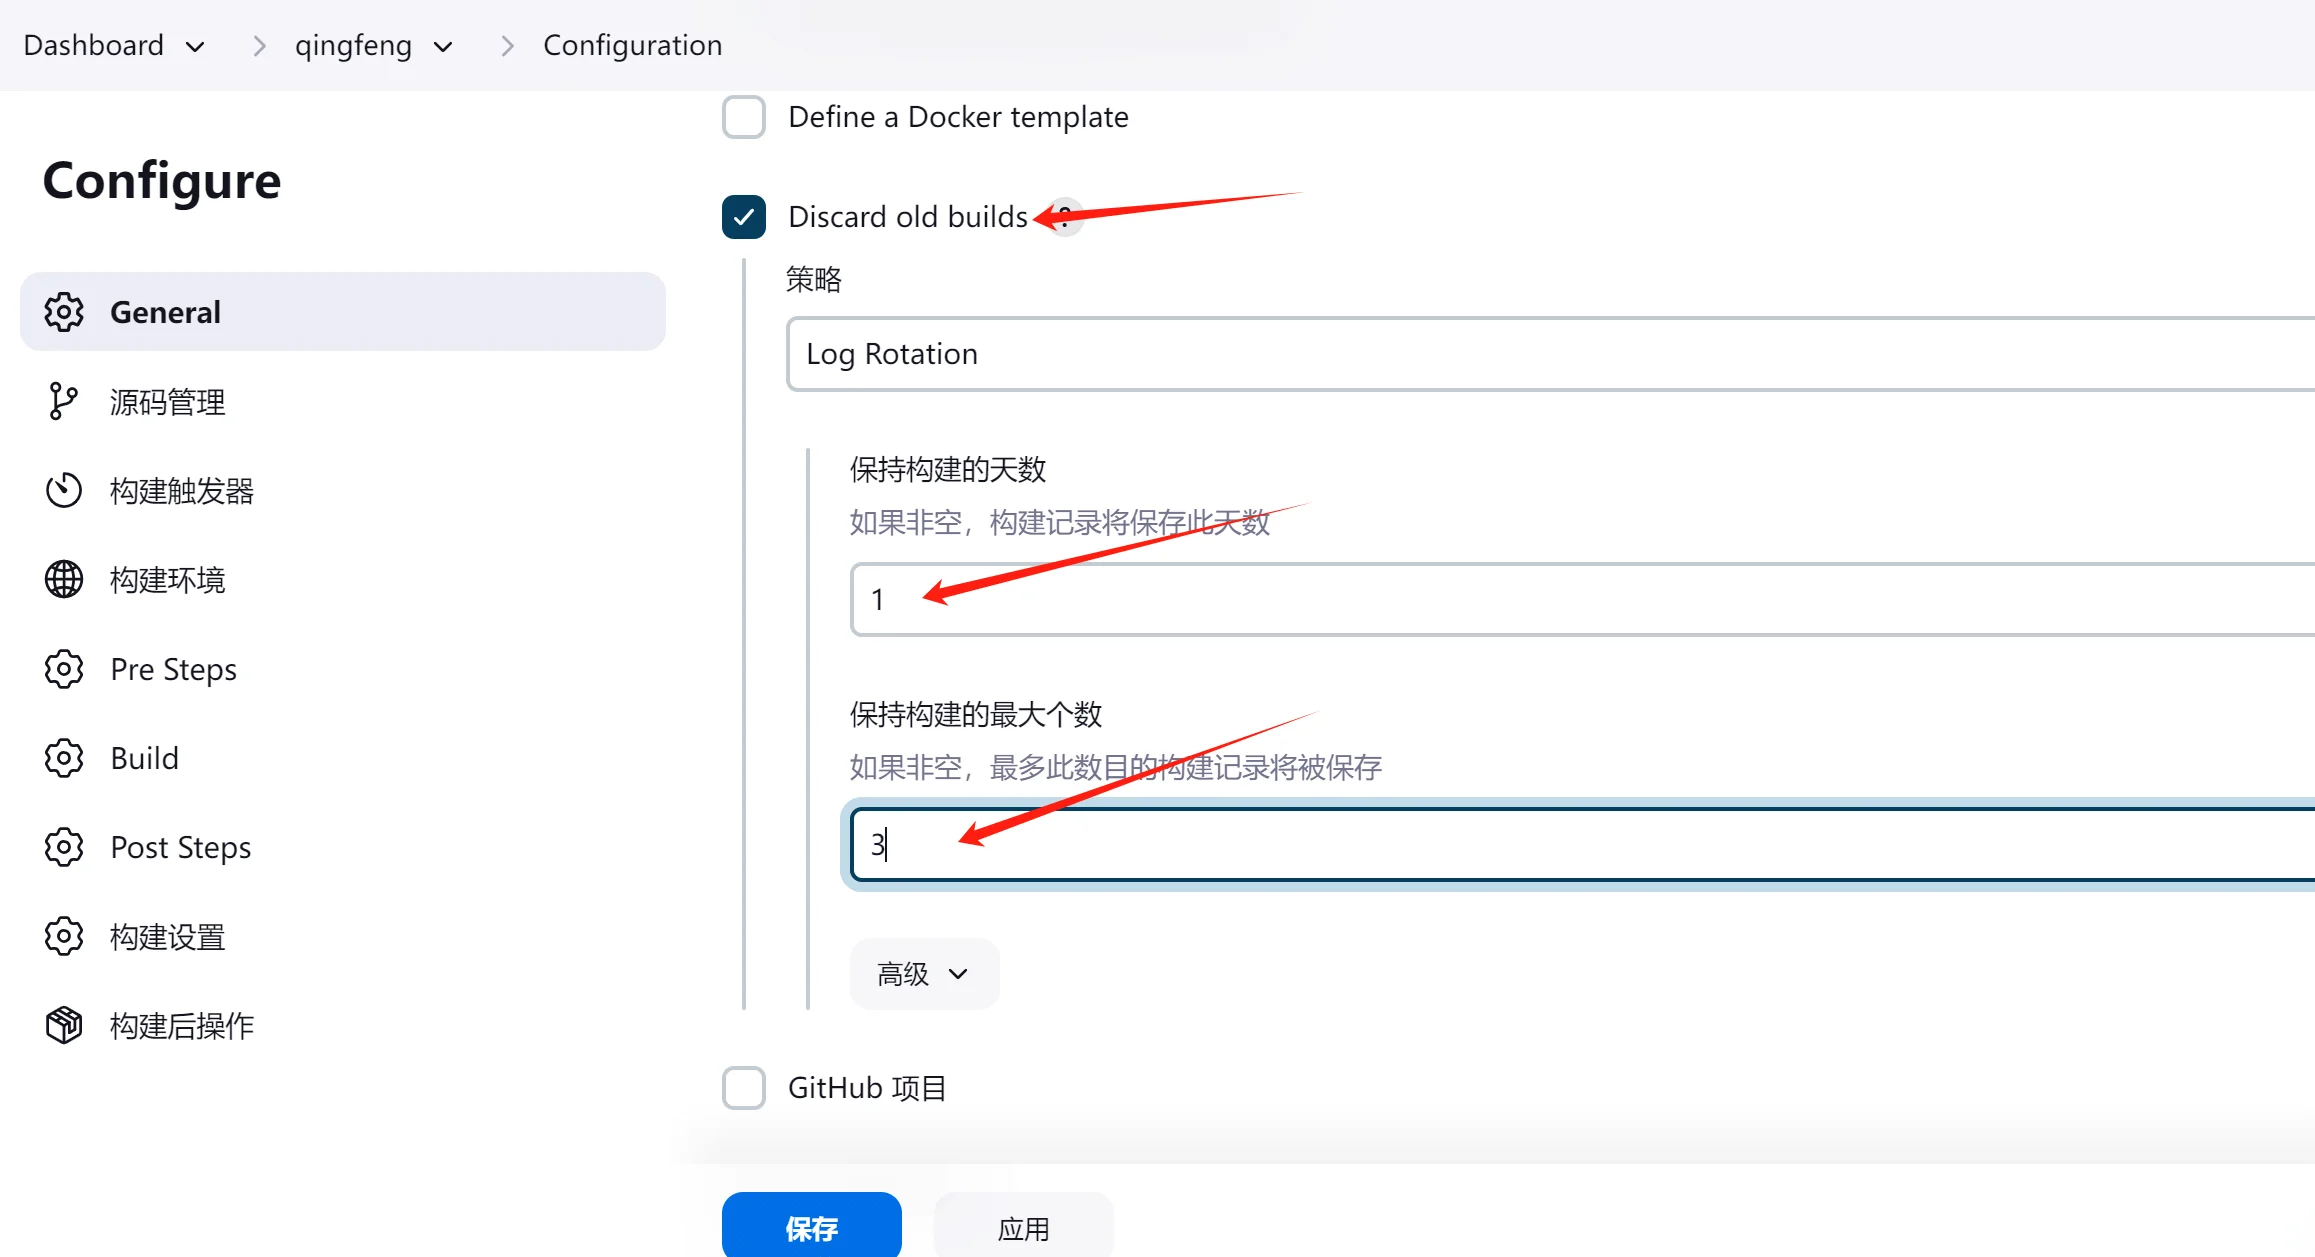Click the build triggers clock icon
Screen dimensions: 2315x1257
(64, 490)
